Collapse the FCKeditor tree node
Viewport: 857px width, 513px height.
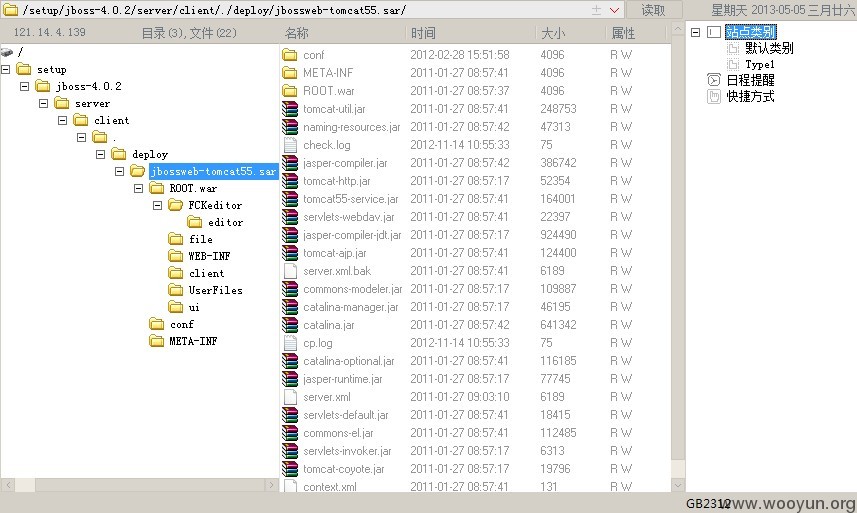[157, 205]
